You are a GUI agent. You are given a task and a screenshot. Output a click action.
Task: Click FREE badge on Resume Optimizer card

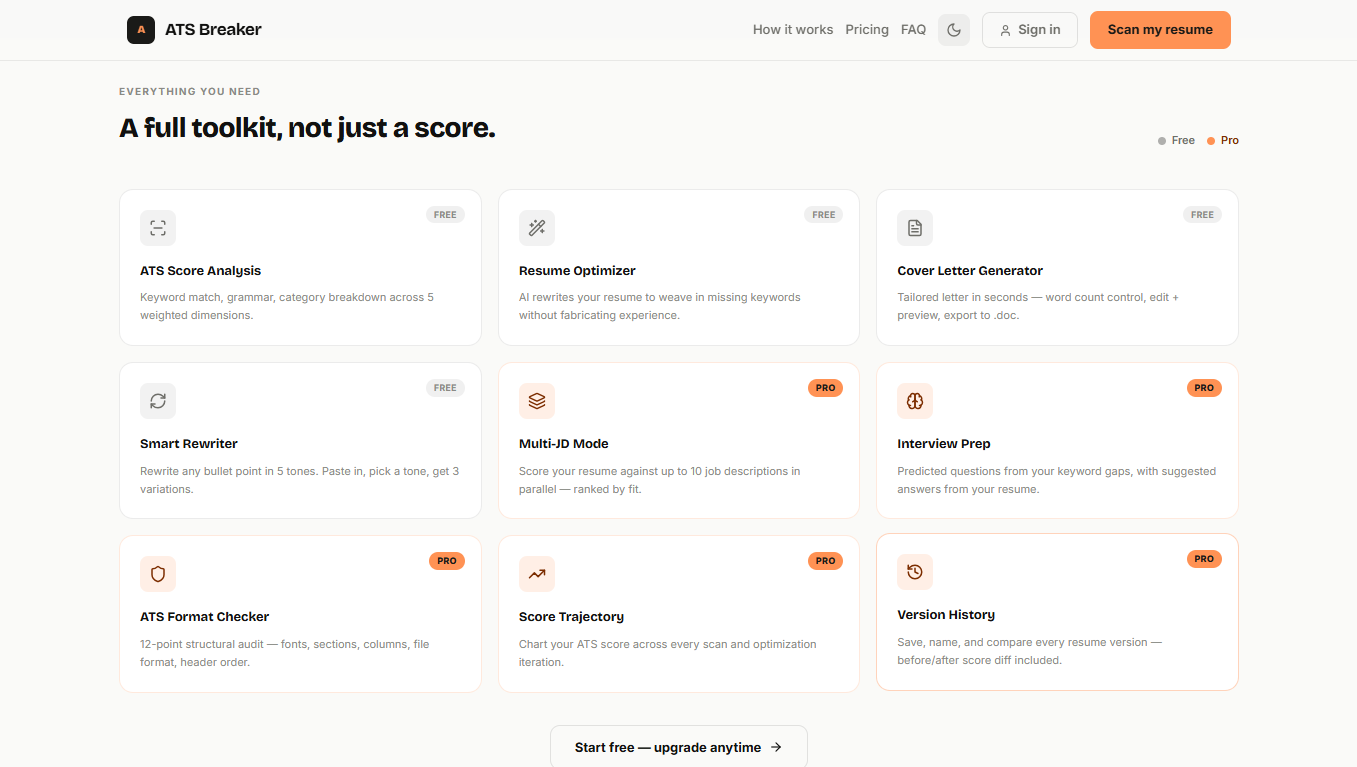coord(824,215)
